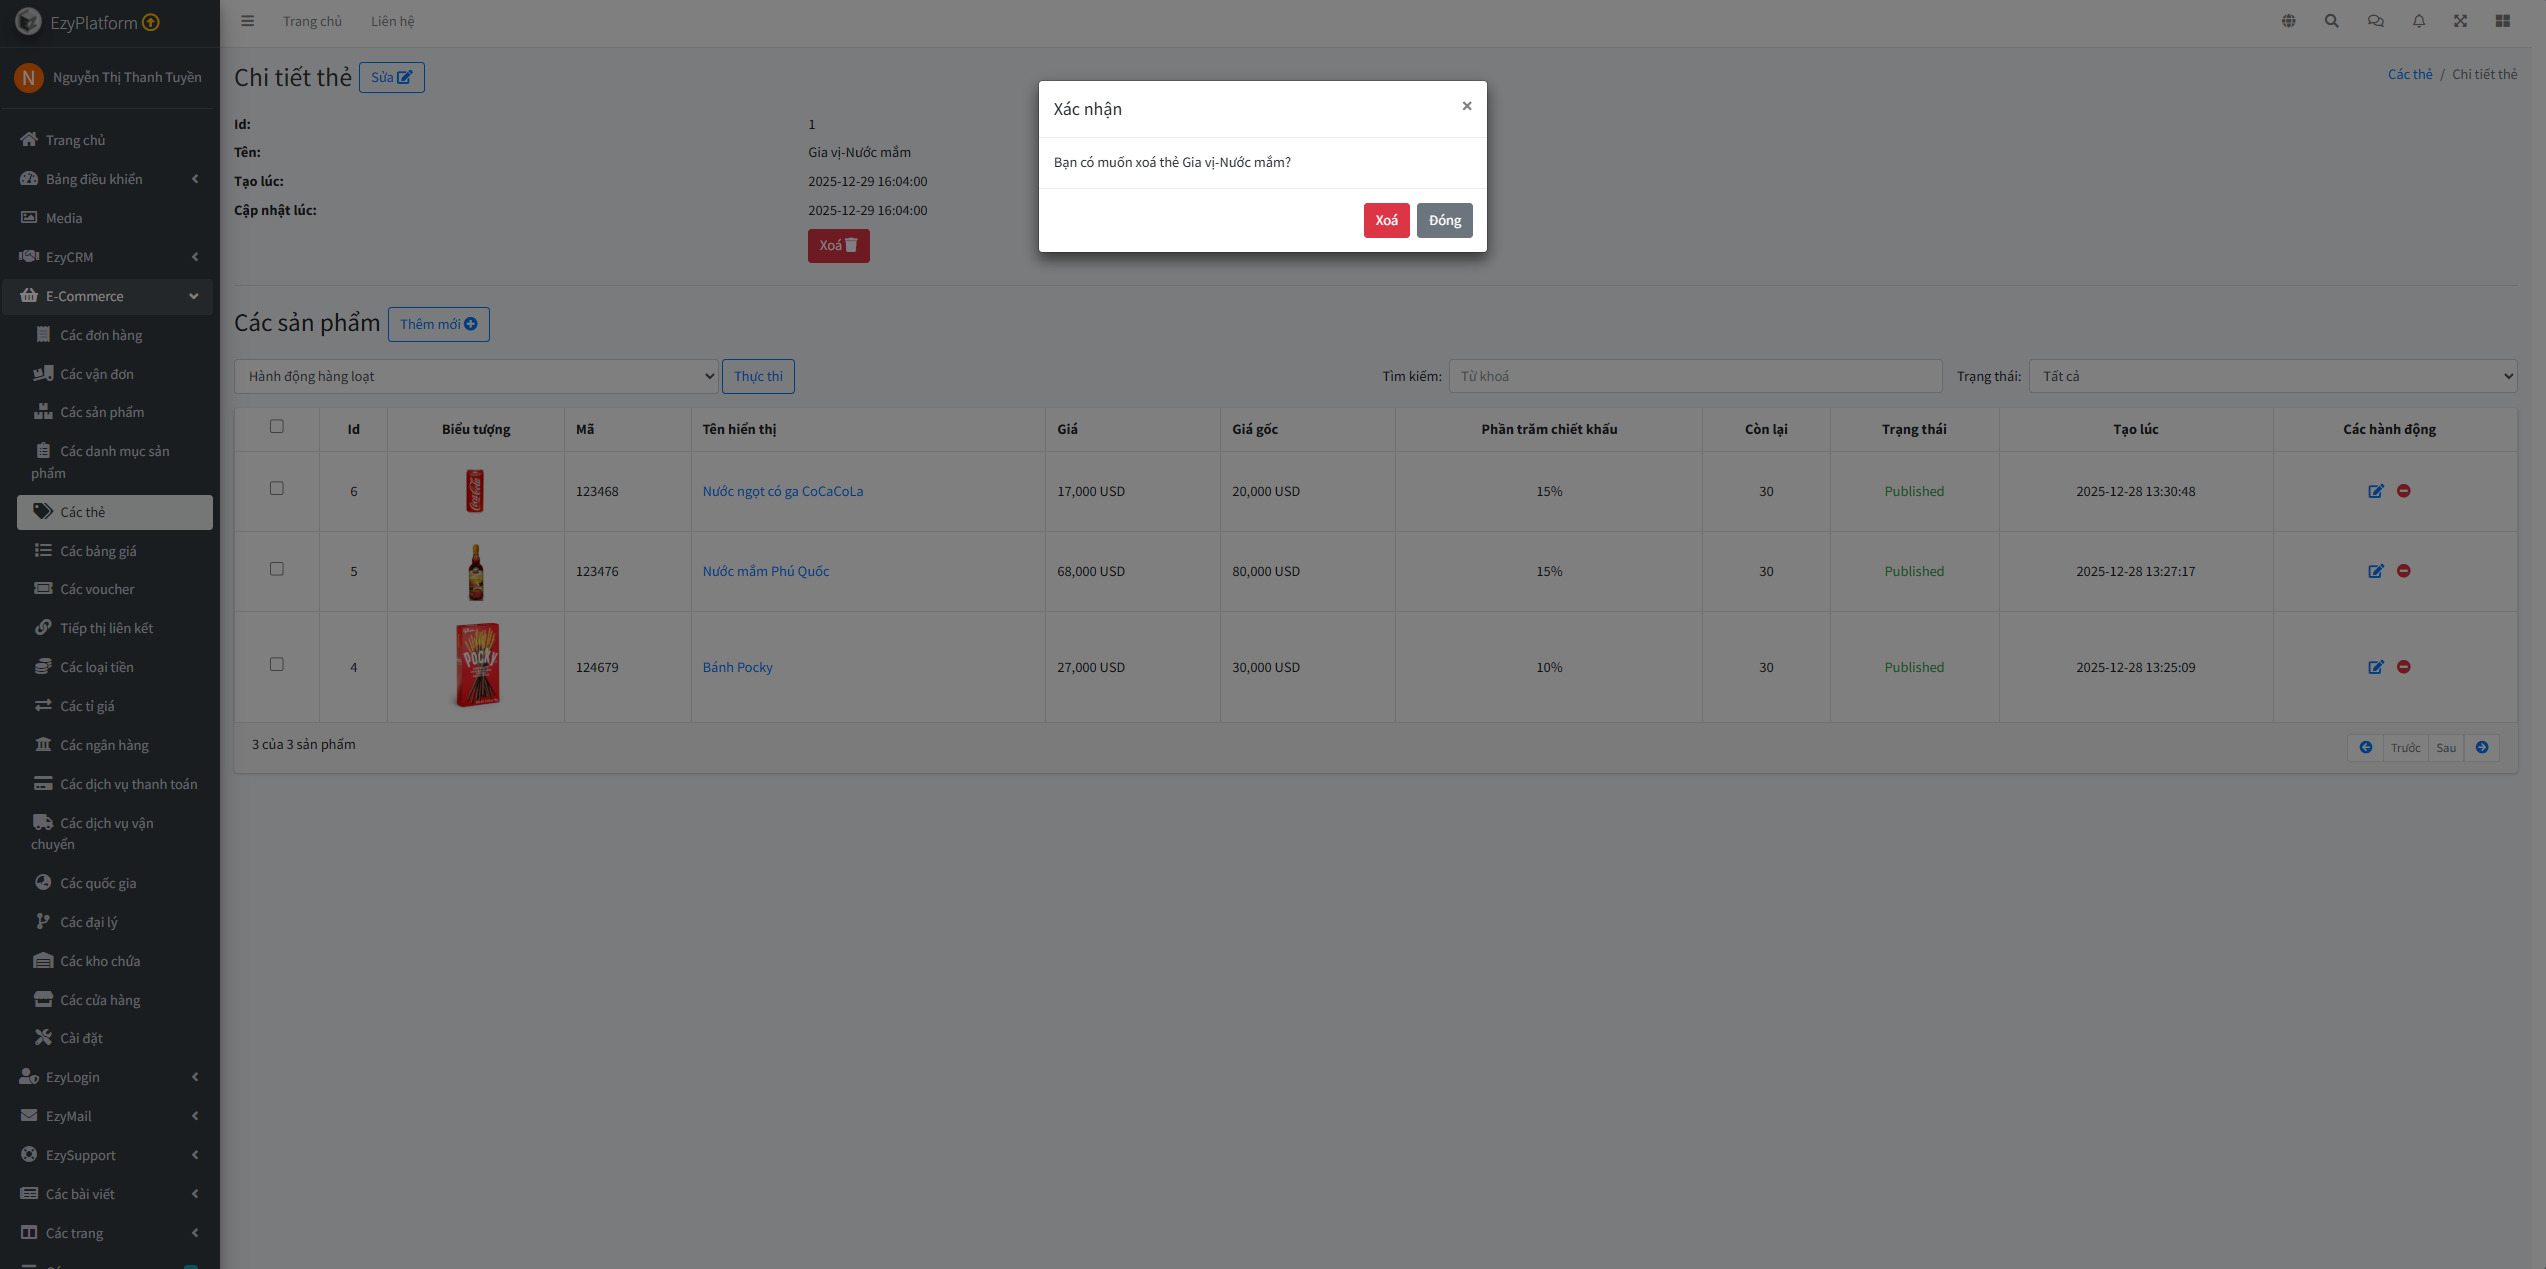
Task: Click the Từ khoá search field
Action: [1695, 377]
